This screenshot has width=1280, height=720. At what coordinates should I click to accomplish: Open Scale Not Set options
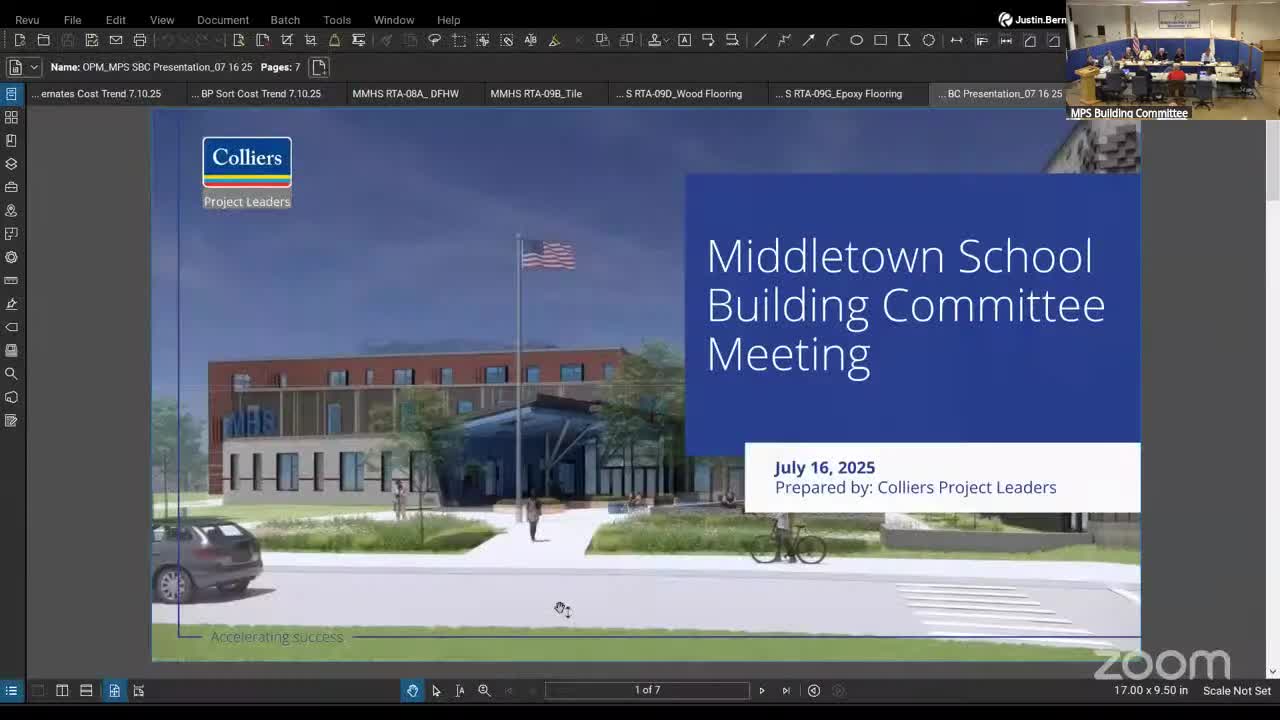pyautogui.click(x=1236, y=690)
